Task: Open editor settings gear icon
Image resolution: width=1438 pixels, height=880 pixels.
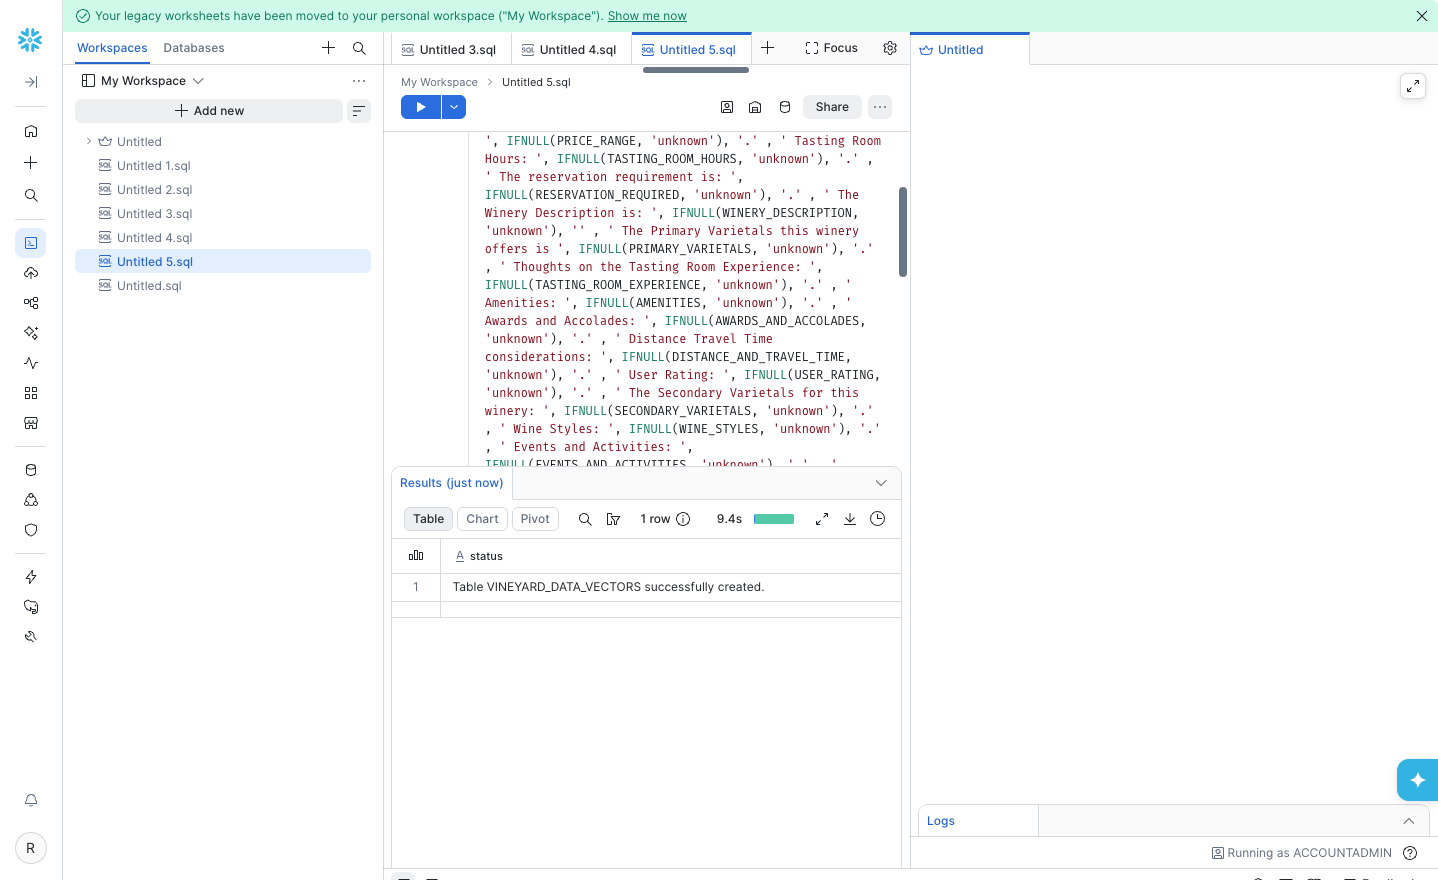Action: click(890, 48)
